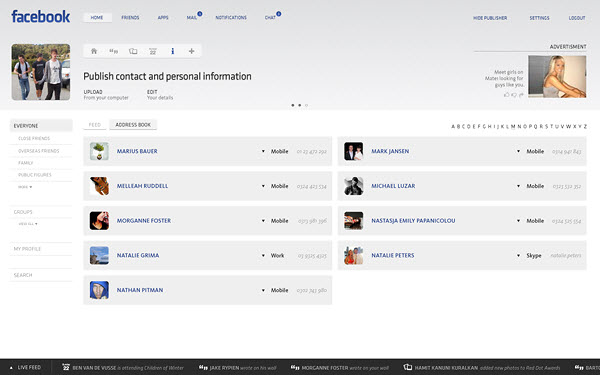Click quote icon beside Morganne Foster in live feed

coord(295,367)
